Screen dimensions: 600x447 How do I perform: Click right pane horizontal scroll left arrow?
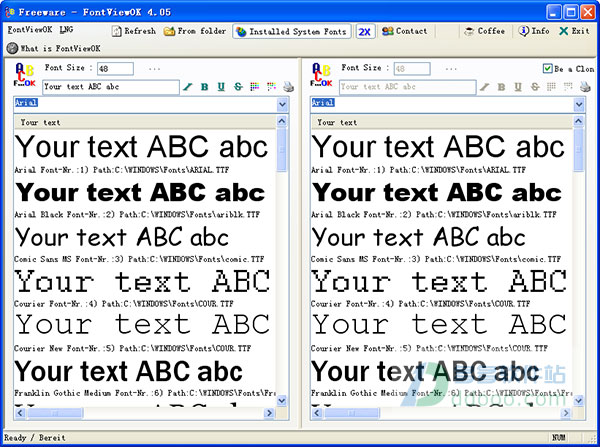(316, 413)
